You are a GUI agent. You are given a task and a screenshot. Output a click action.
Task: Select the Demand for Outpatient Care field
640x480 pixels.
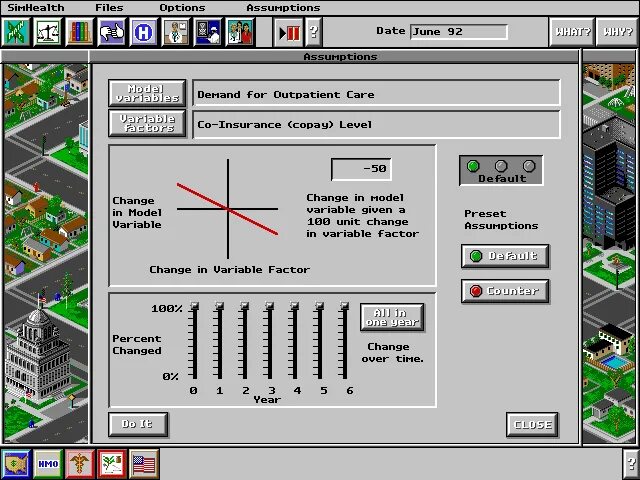376,93
